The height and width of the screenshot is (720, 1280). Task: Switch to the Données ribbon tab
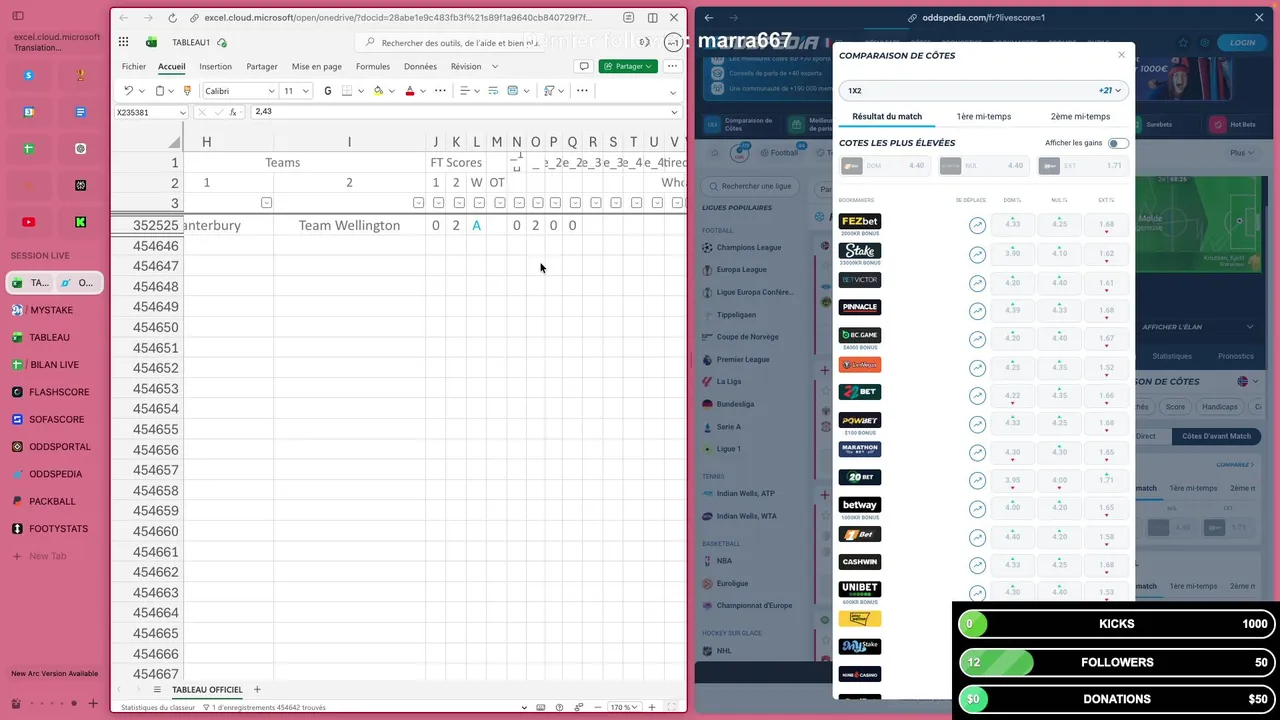[420, 66]
